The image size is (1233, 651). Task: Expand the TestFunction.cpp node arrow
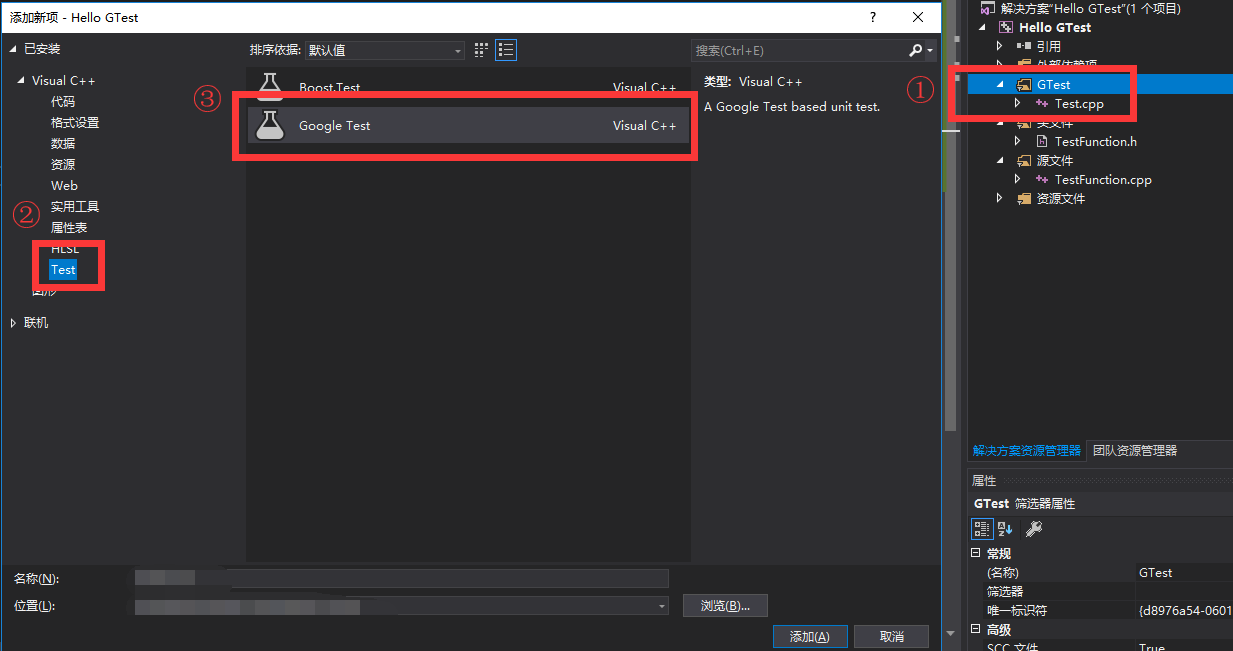click(x=1017, y=179)
